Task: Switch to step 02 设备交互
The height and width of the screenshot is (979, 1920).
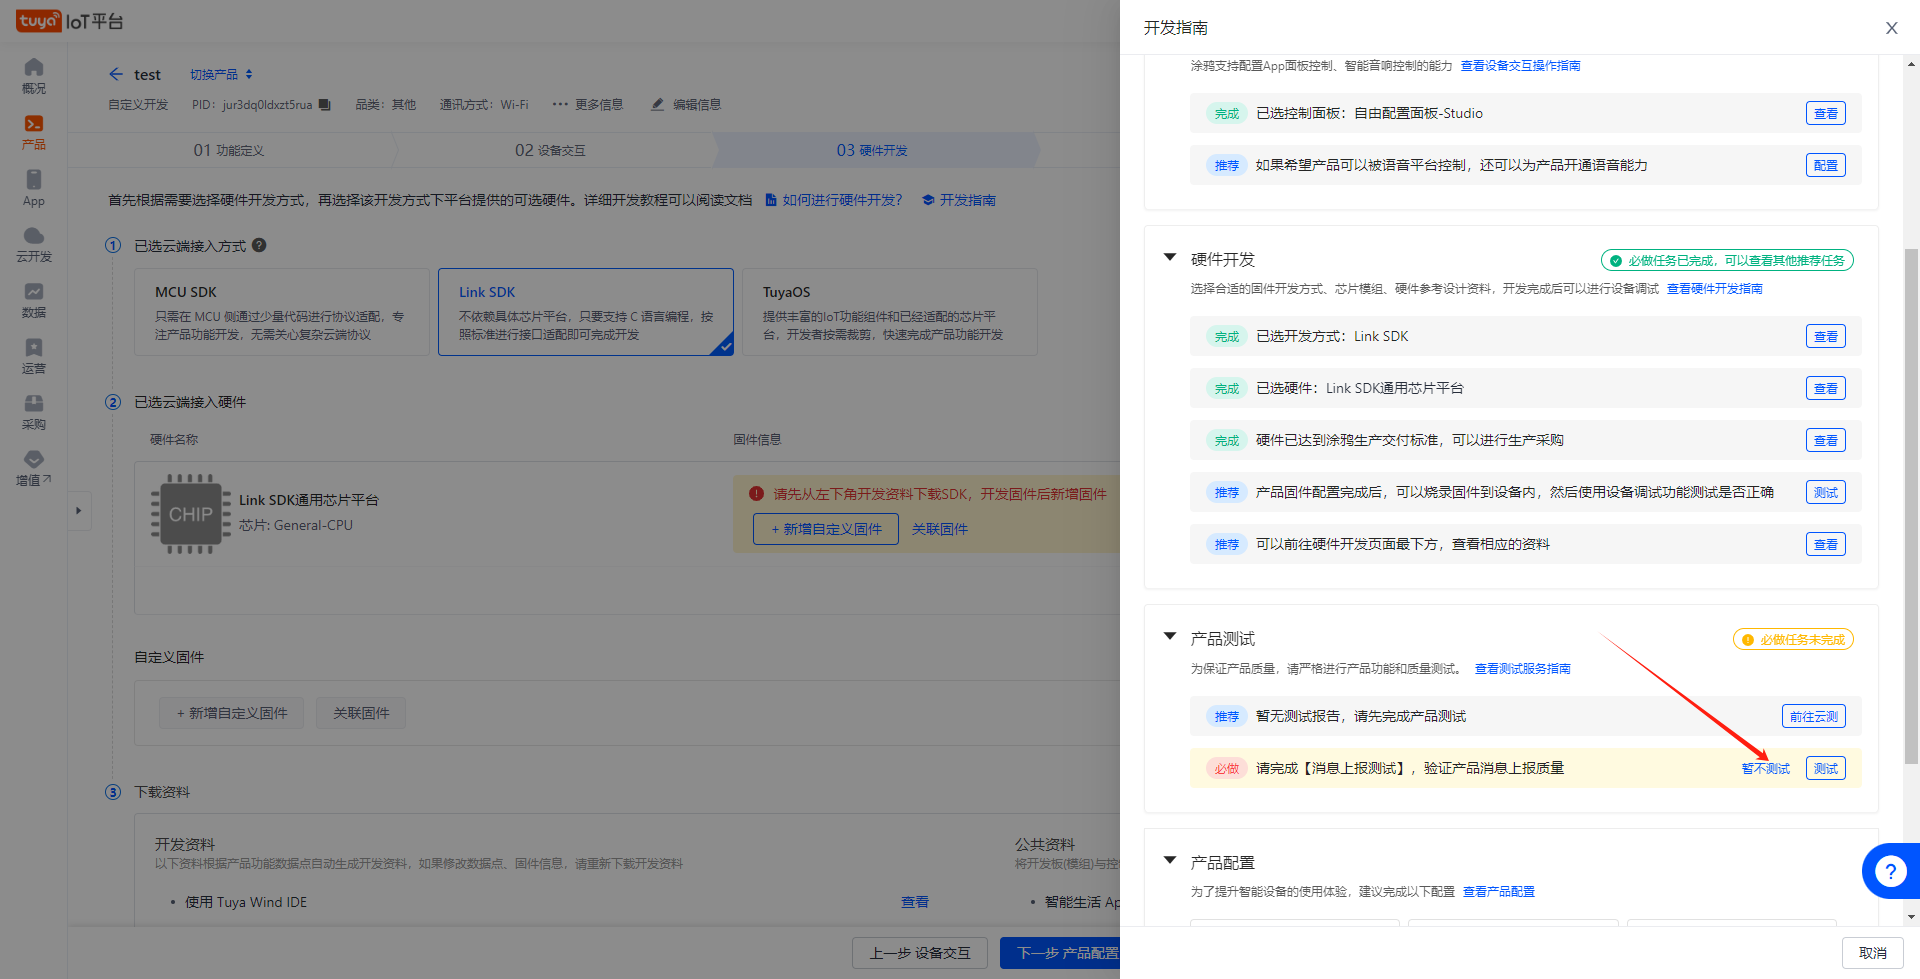Action: point(550,150)
